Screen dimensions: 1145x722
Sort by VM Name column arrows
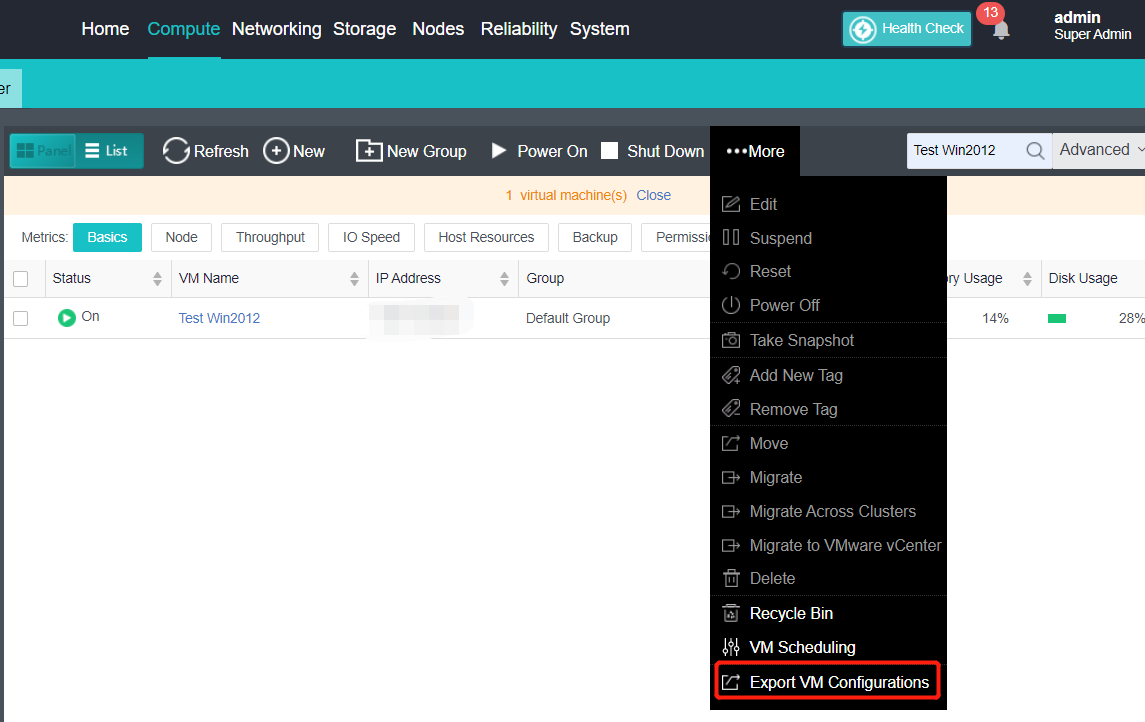click(x=354, y=279)
